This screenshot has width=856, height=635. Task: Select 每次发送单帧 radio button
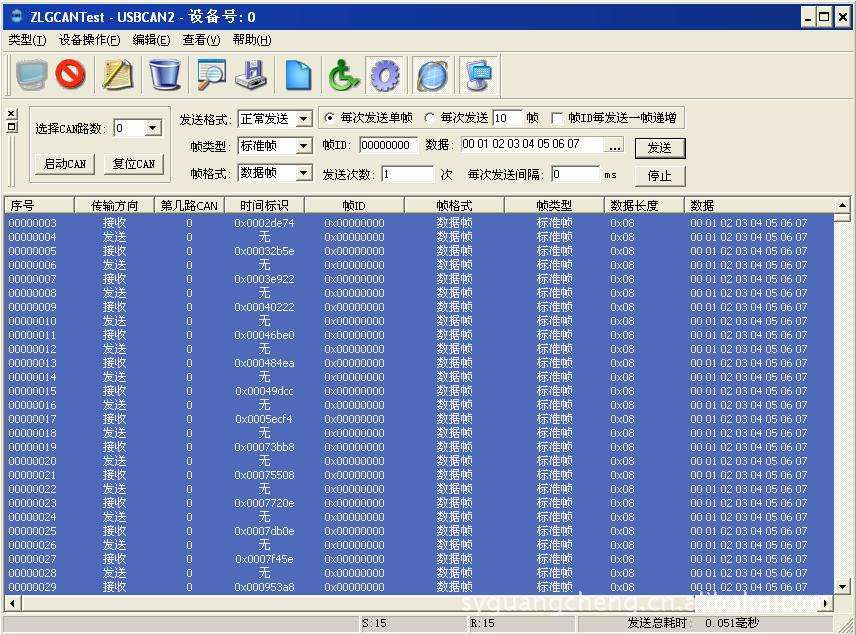[x=329, y=117]
